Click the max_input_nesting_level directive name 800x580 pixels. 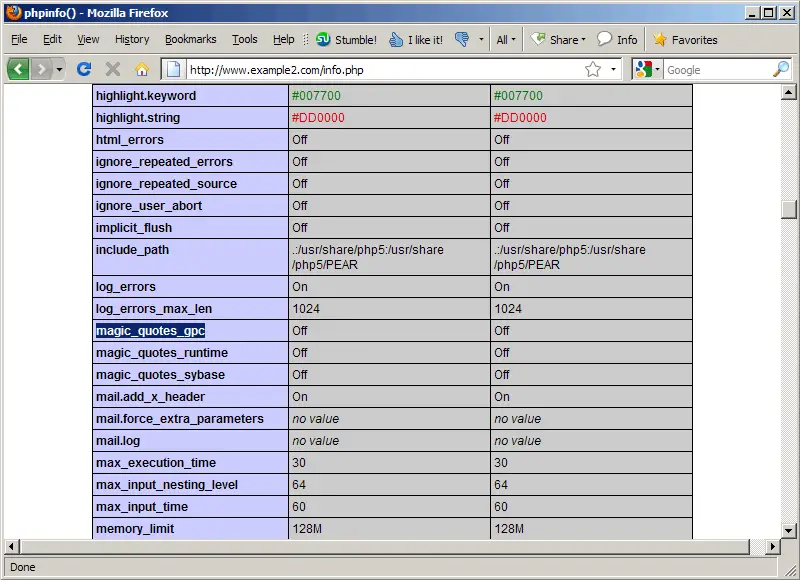(167, 485)
